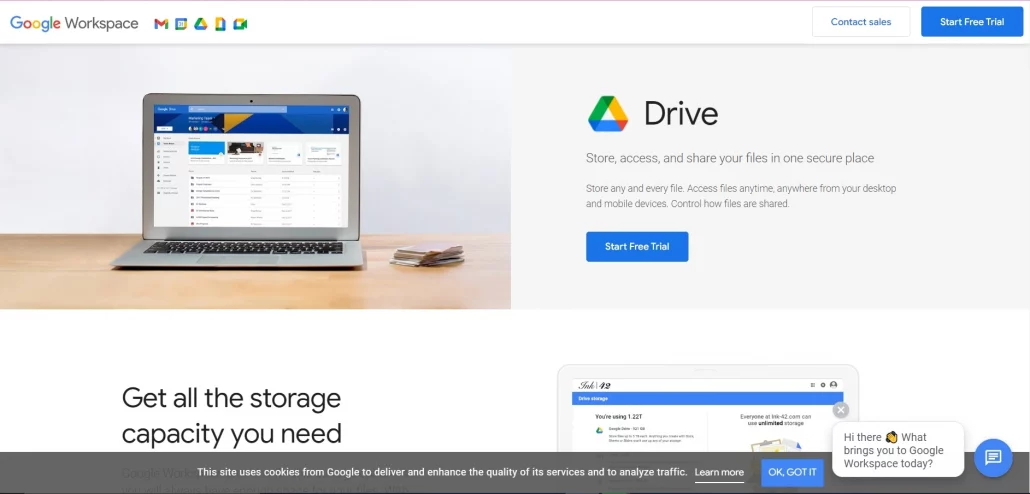Dismiss chat bubble with the close icon
The width and height of the screenshot is (1030, 494).
point(841,410)
